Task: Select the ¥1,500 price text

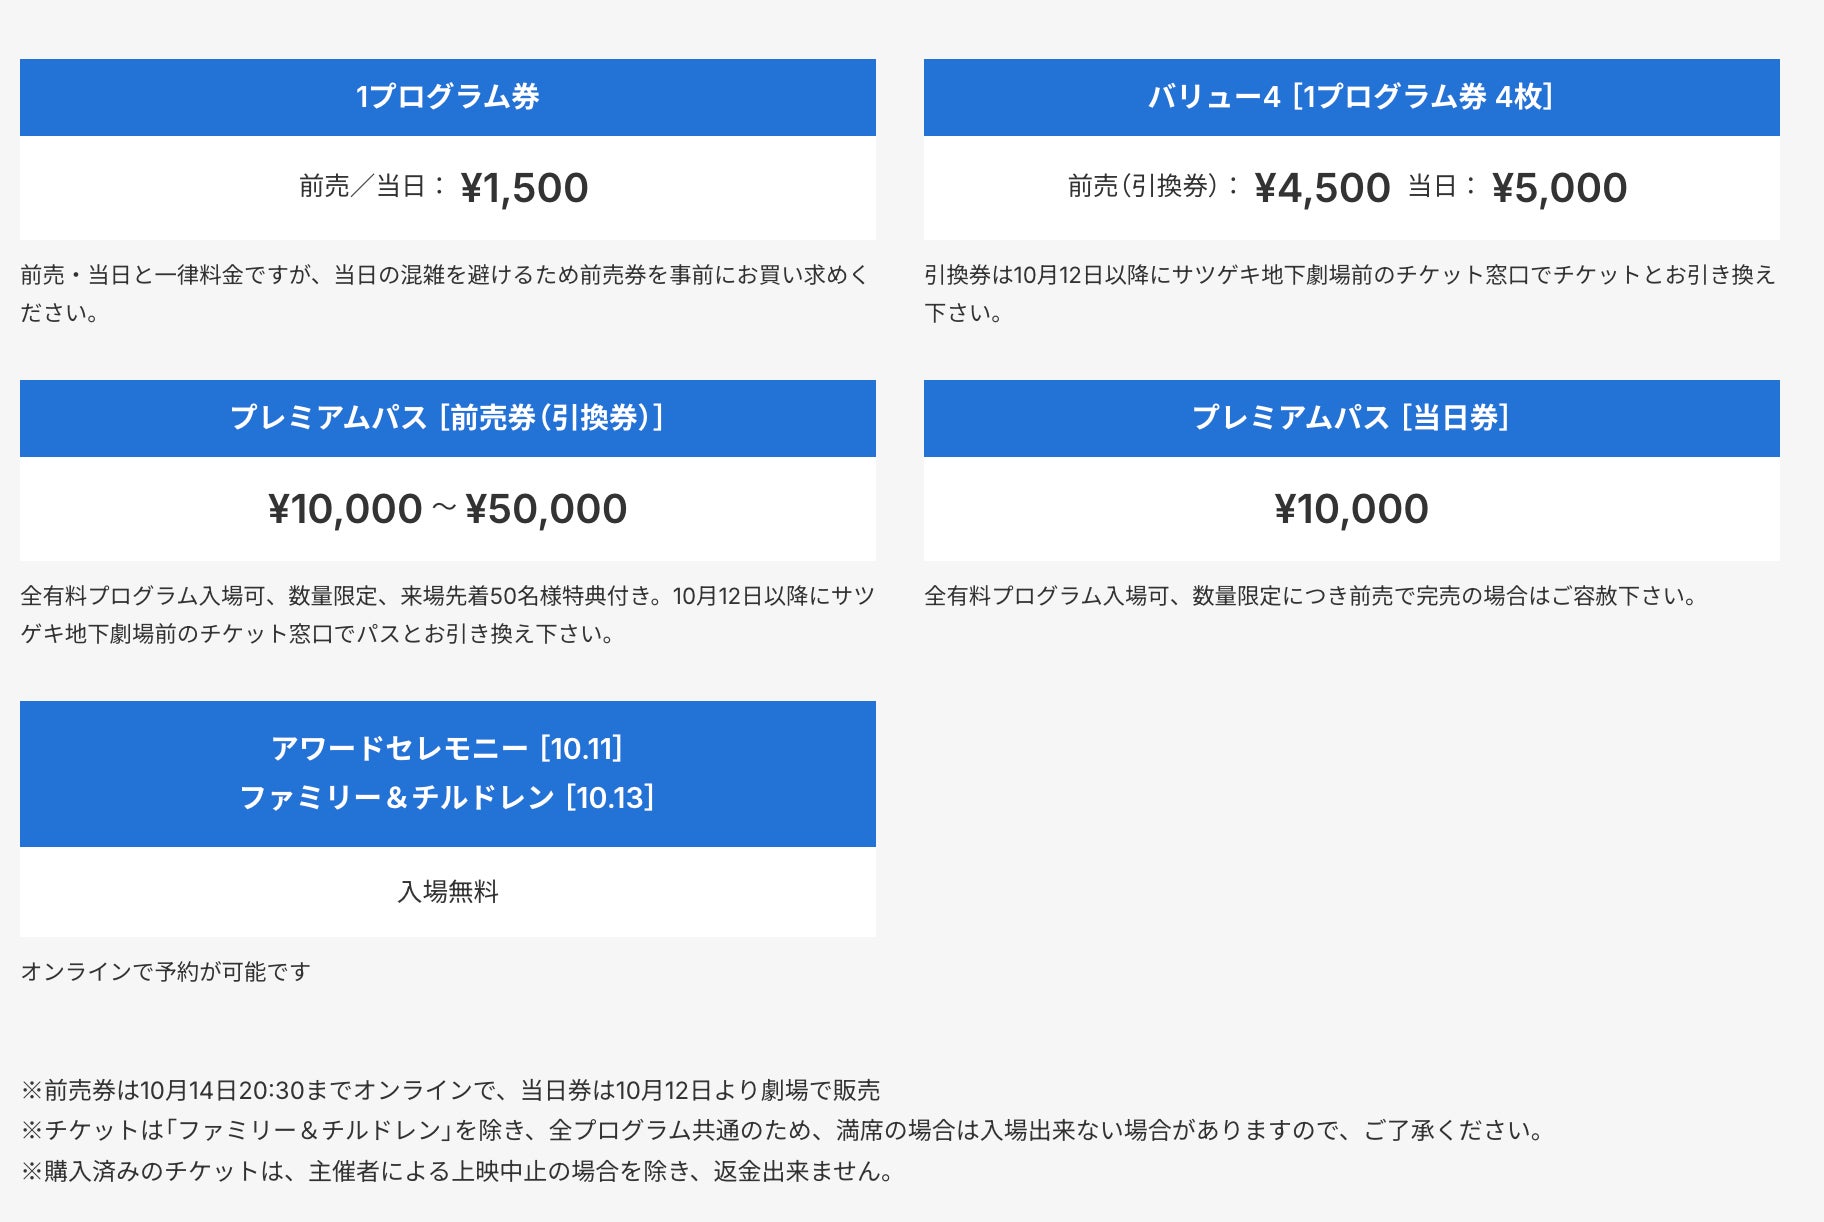Action: click(524, 188)
